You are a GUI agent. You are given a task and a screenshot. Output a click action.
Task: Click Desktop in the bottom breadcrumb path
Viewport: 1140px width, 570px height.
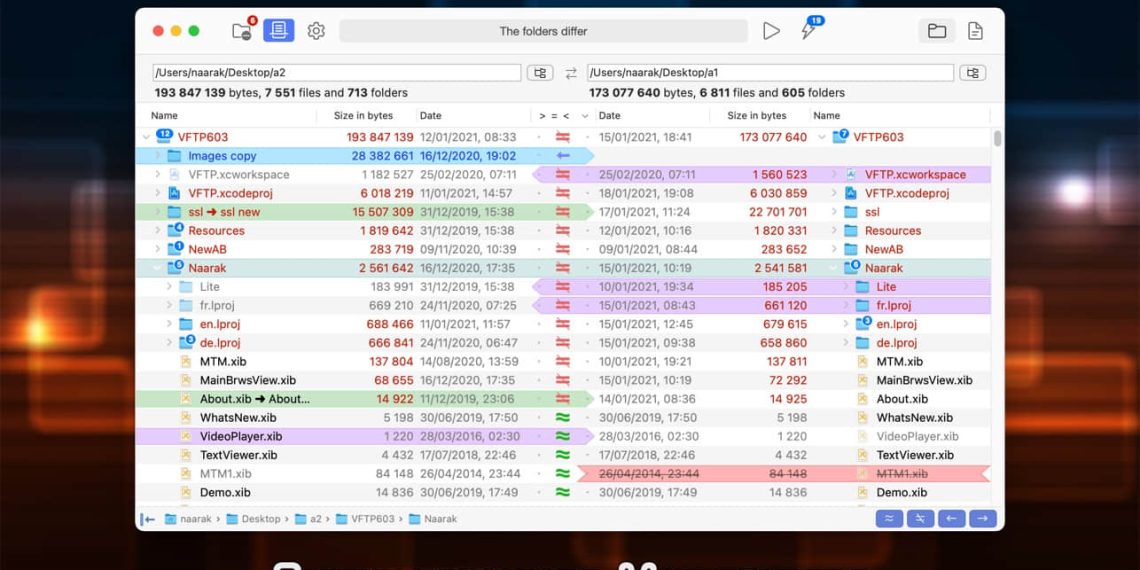tap(260, 519)
